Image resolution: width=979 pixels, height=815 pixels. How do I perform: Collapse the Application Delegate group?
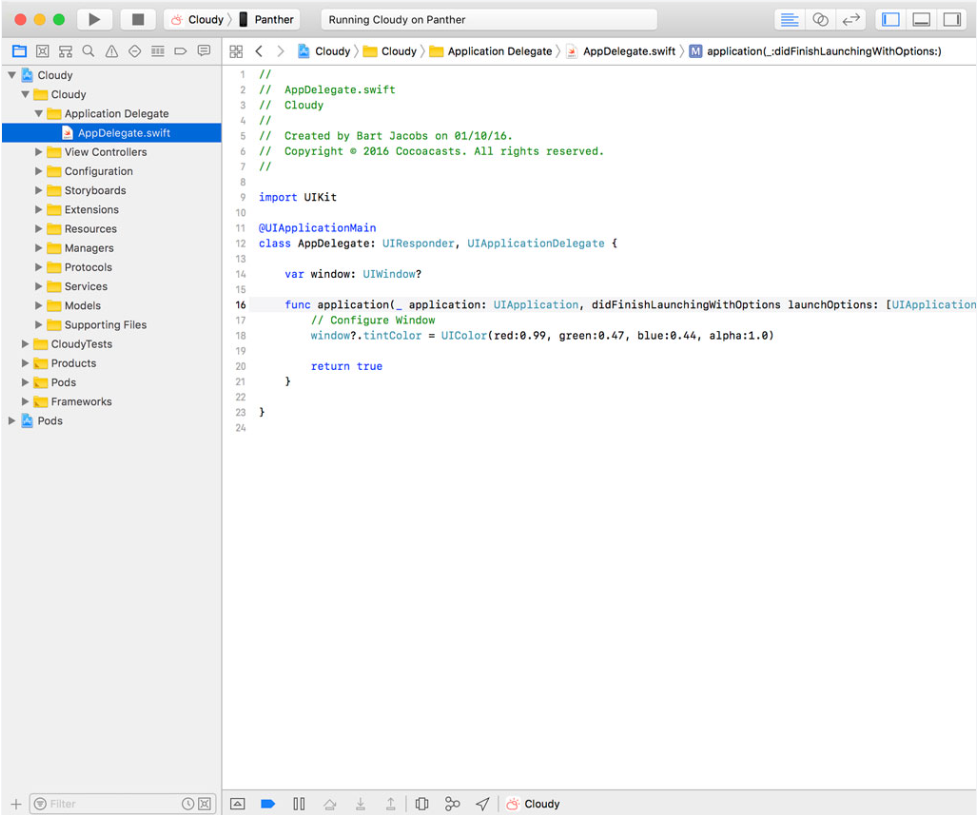point(38,113)
